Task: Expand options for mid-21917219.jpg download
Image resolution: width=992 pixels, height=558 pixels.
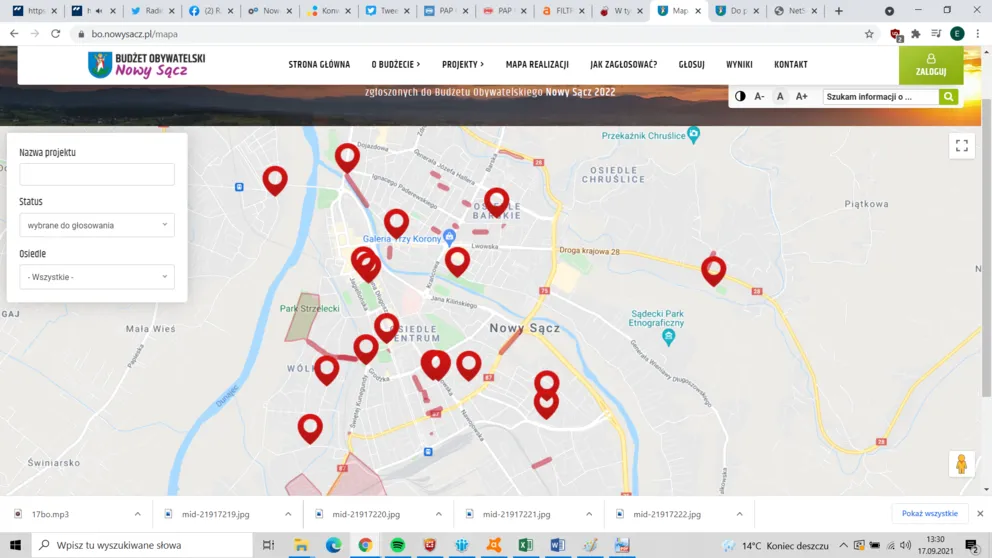Action: 288,514
